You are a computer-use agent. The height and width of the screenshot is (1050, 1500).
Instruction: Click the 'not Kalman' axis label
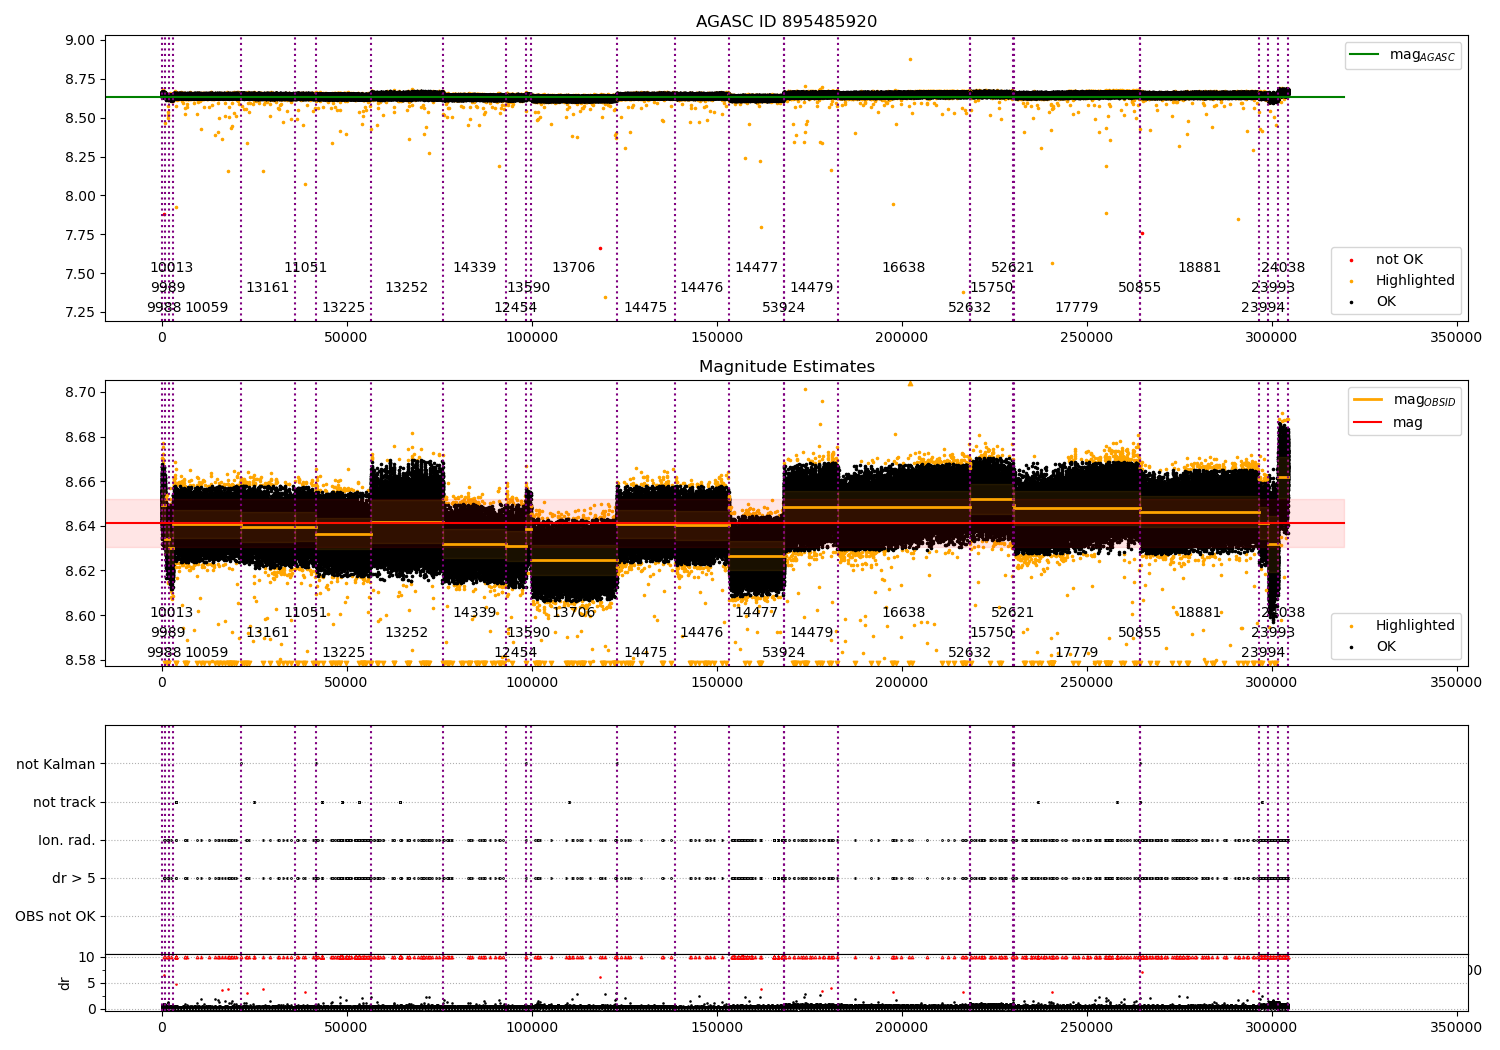coord(56,764)
